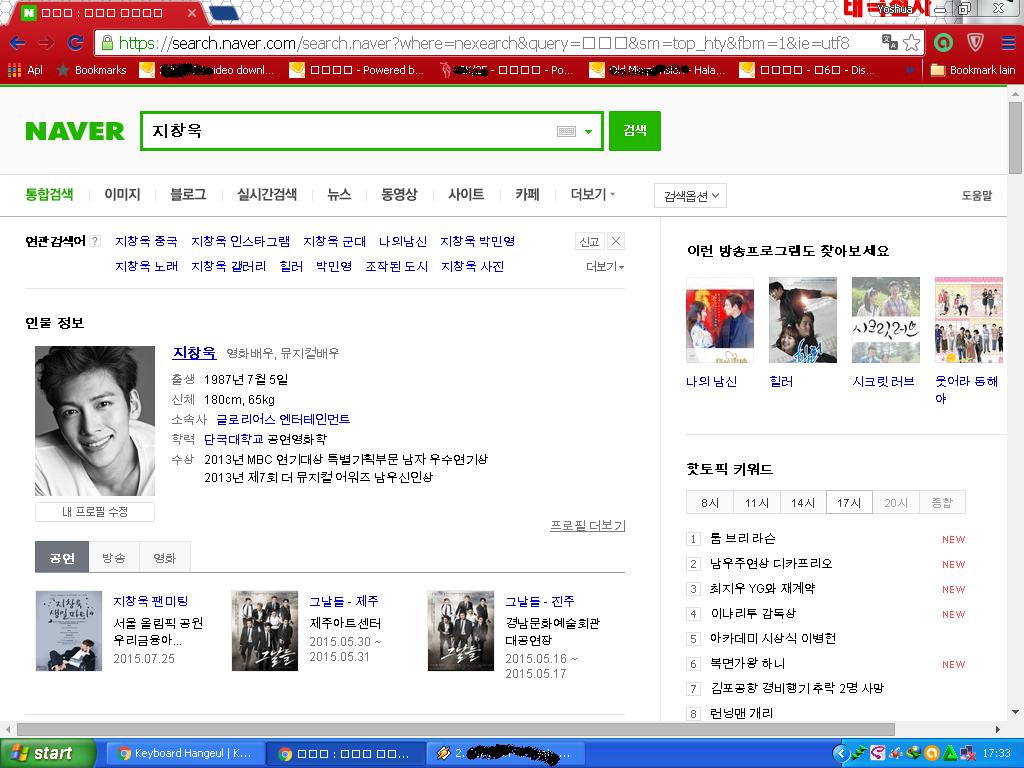Click the shield extension icon in the toolbar
Image resolution: width=1024 pixels, height=768 pixels.
[974, 44]
